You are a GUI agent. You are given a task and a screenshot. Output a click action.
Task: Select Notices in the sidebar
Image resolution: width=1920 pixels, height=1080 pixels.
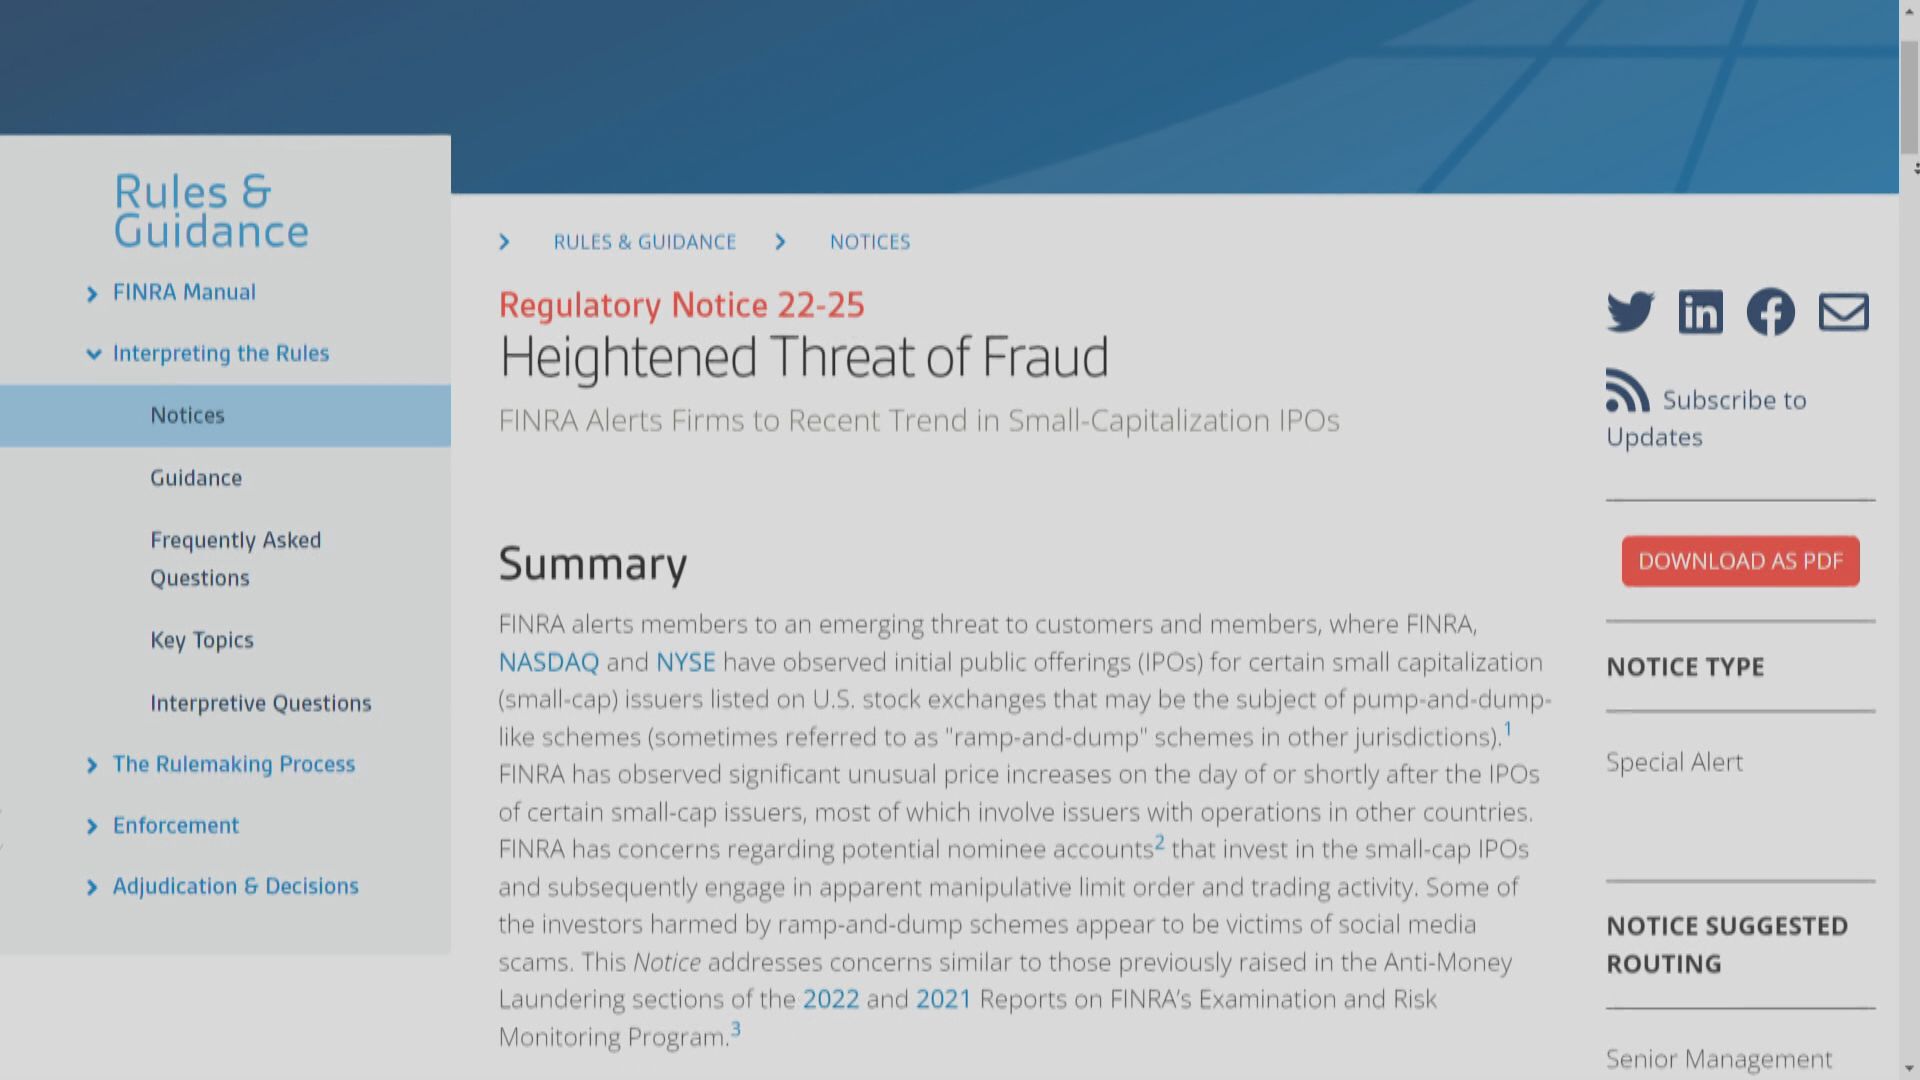pyautogui.click(x=188, y=416)
